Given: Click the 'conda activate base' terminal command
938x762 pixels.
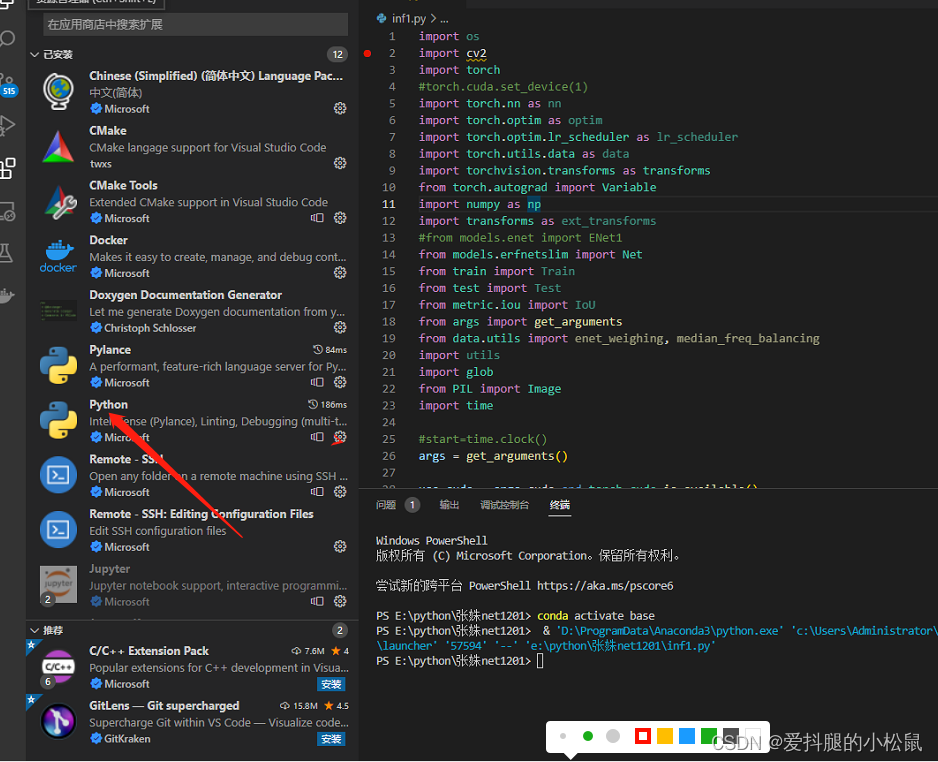Looking at the screenshot, I should (x=596, y=615).
